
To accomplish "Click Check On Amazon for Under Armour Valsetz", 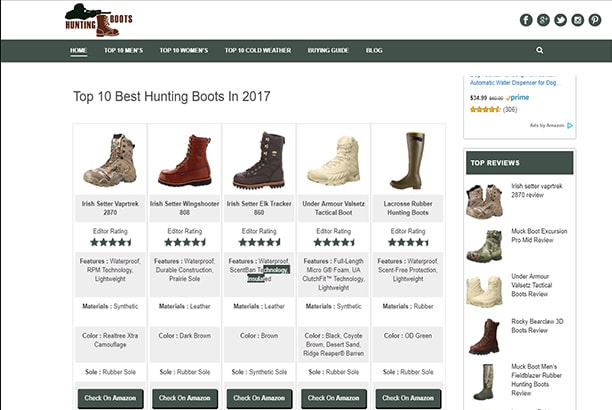I will (334, 398).
